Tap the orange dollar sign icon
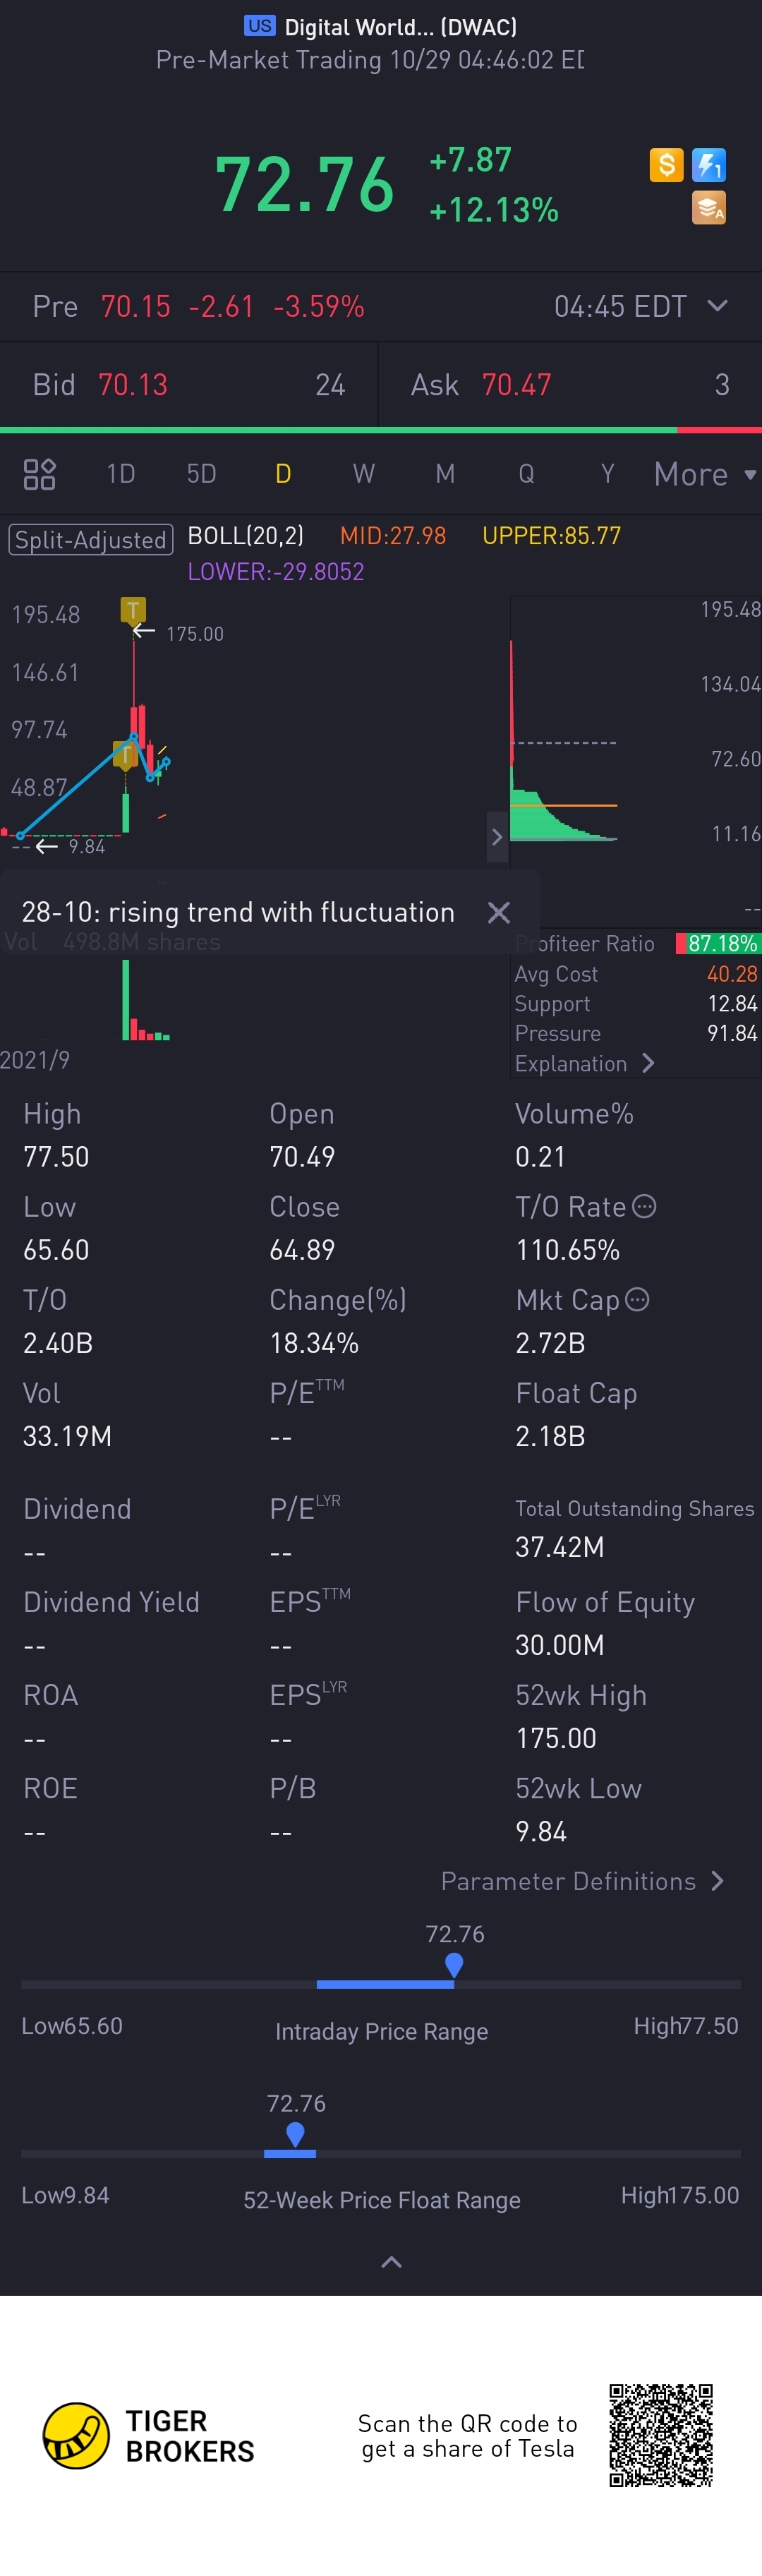This screenshot has height=2576, width=762. click(666, 165)
